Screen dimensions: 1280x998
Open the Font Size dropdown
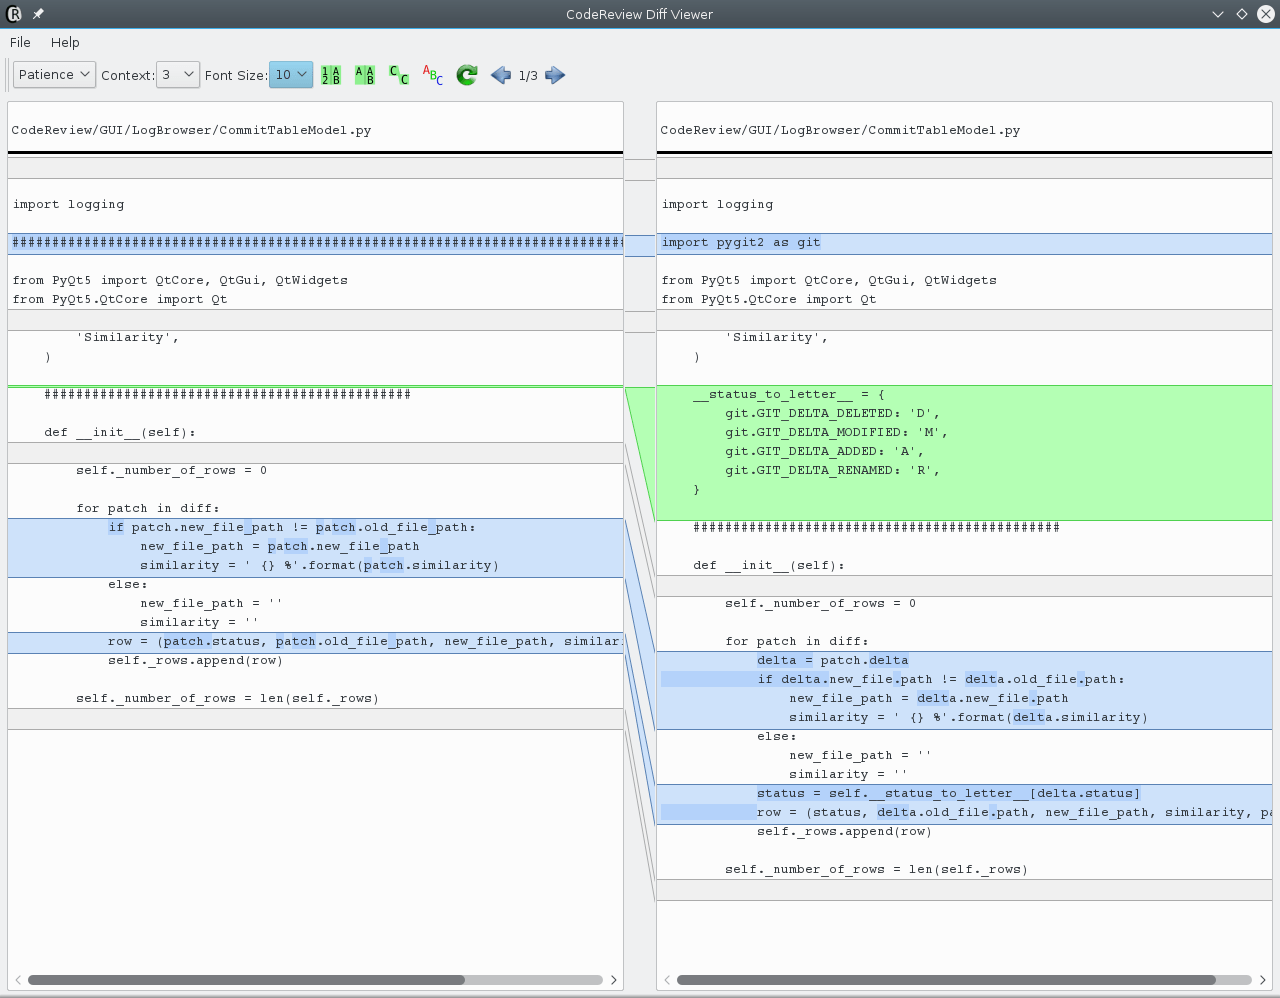coord(290,74)
